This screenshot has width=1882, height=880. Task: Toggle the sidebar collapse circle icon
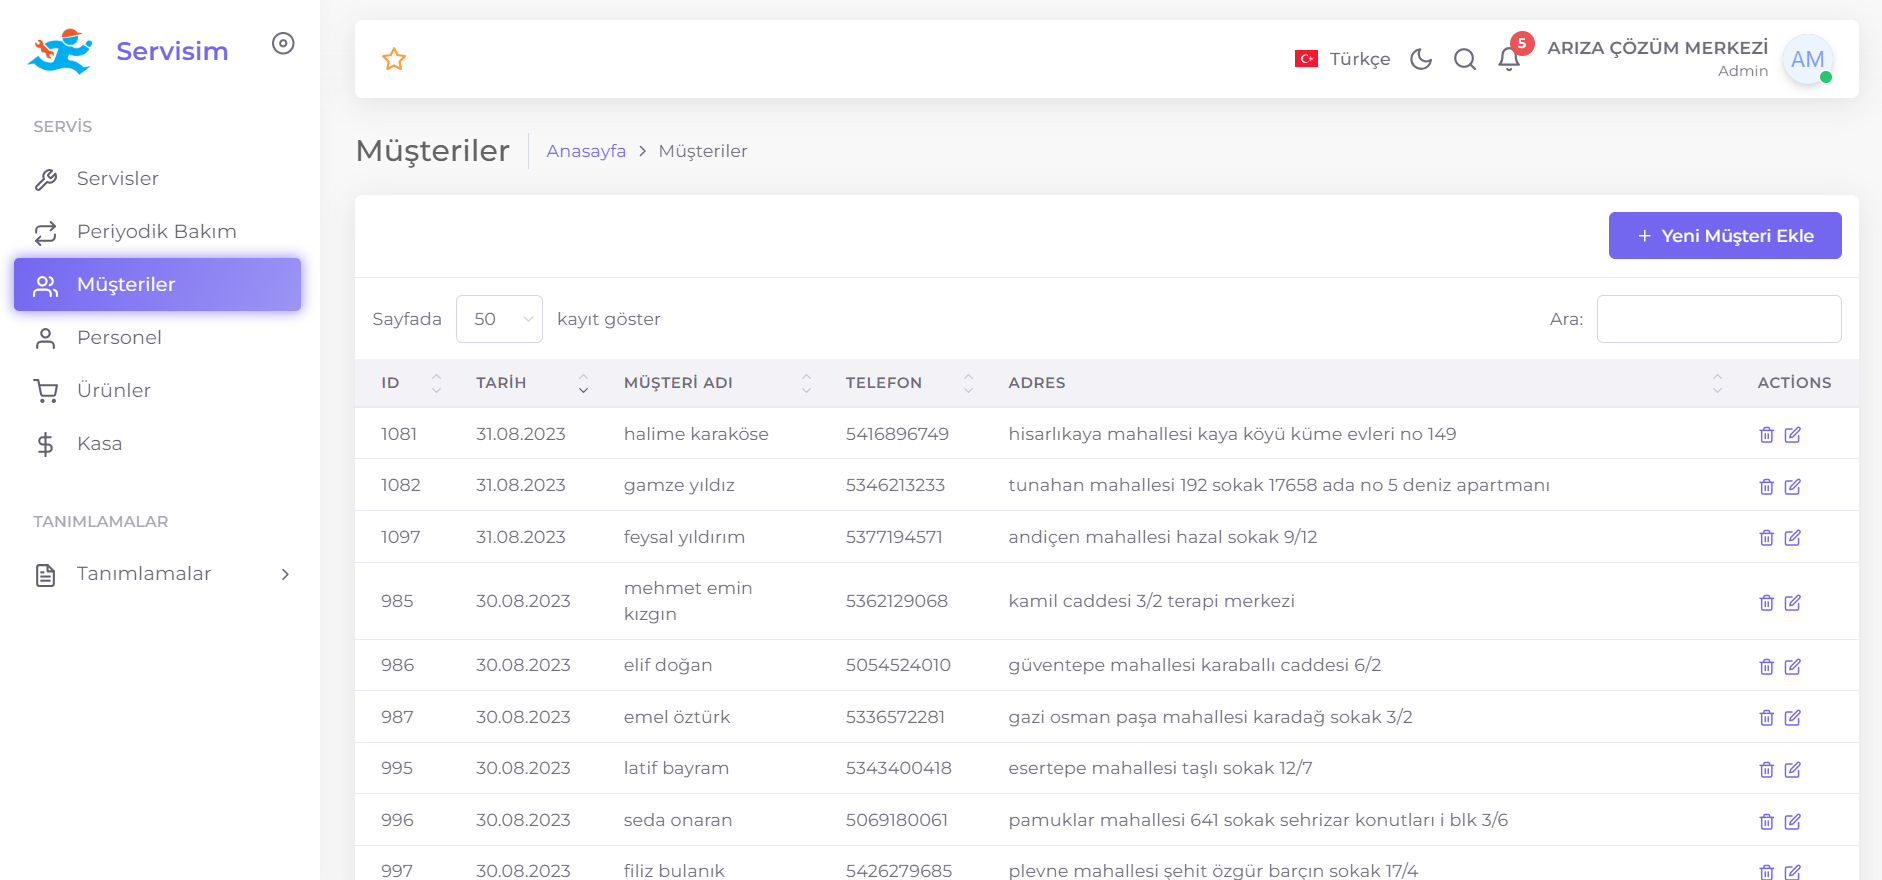pos(283,43)
